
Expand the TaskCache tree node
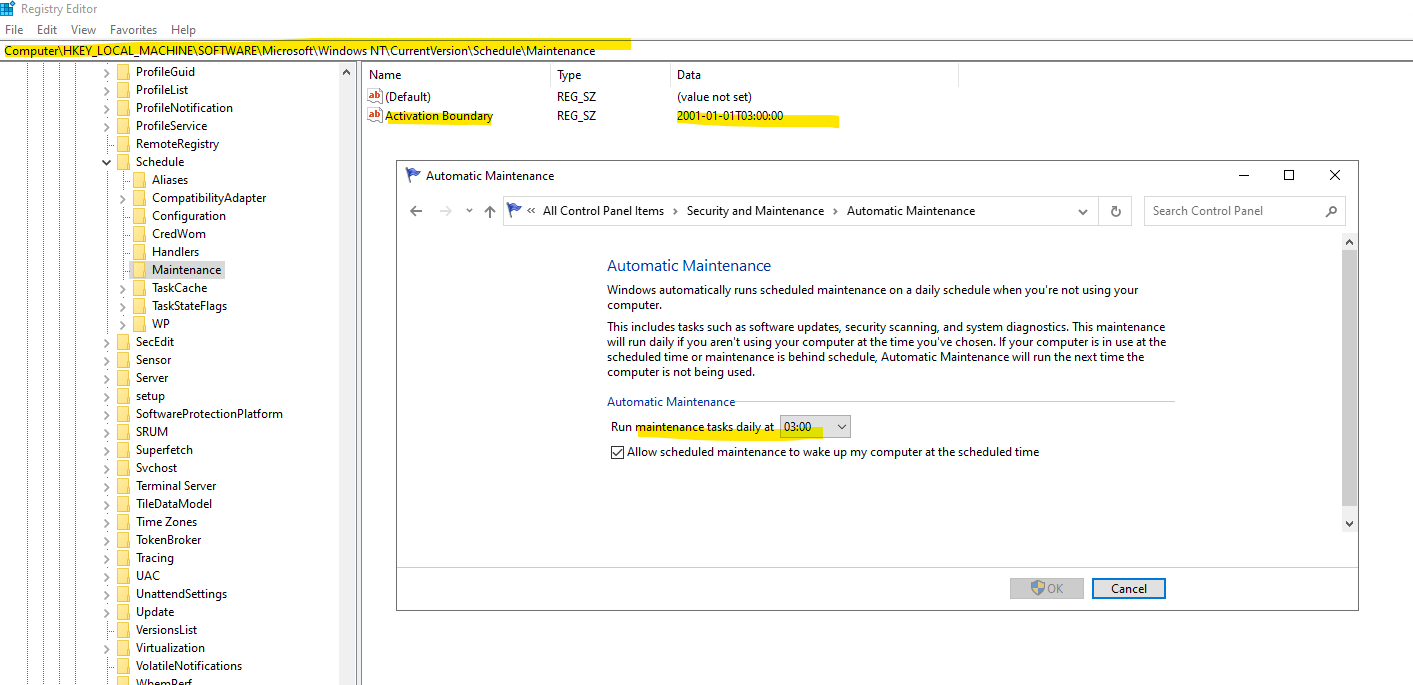[x=123, y=288]
